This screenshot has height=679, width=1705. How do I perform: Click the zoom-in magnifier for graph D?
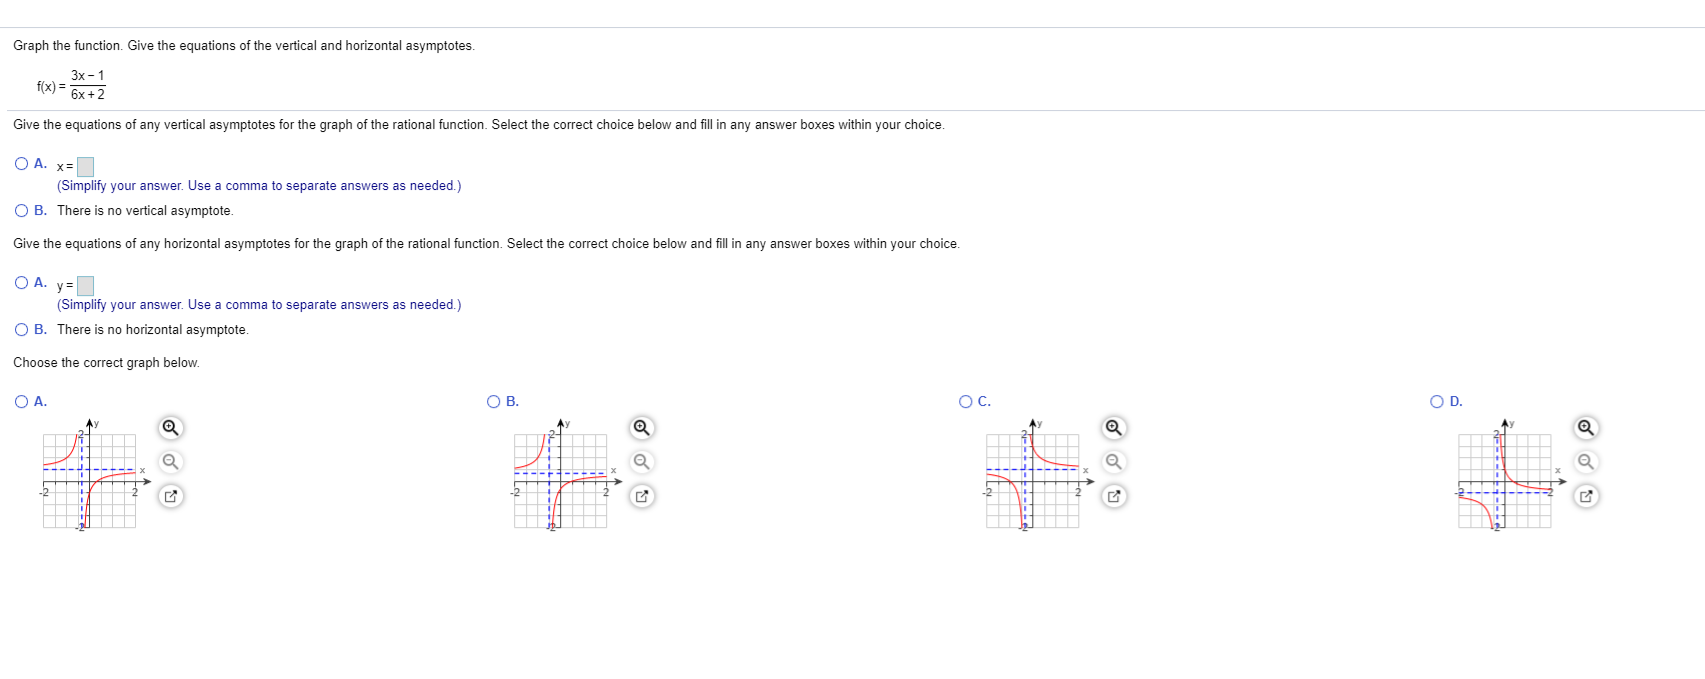click(1586, 427)
